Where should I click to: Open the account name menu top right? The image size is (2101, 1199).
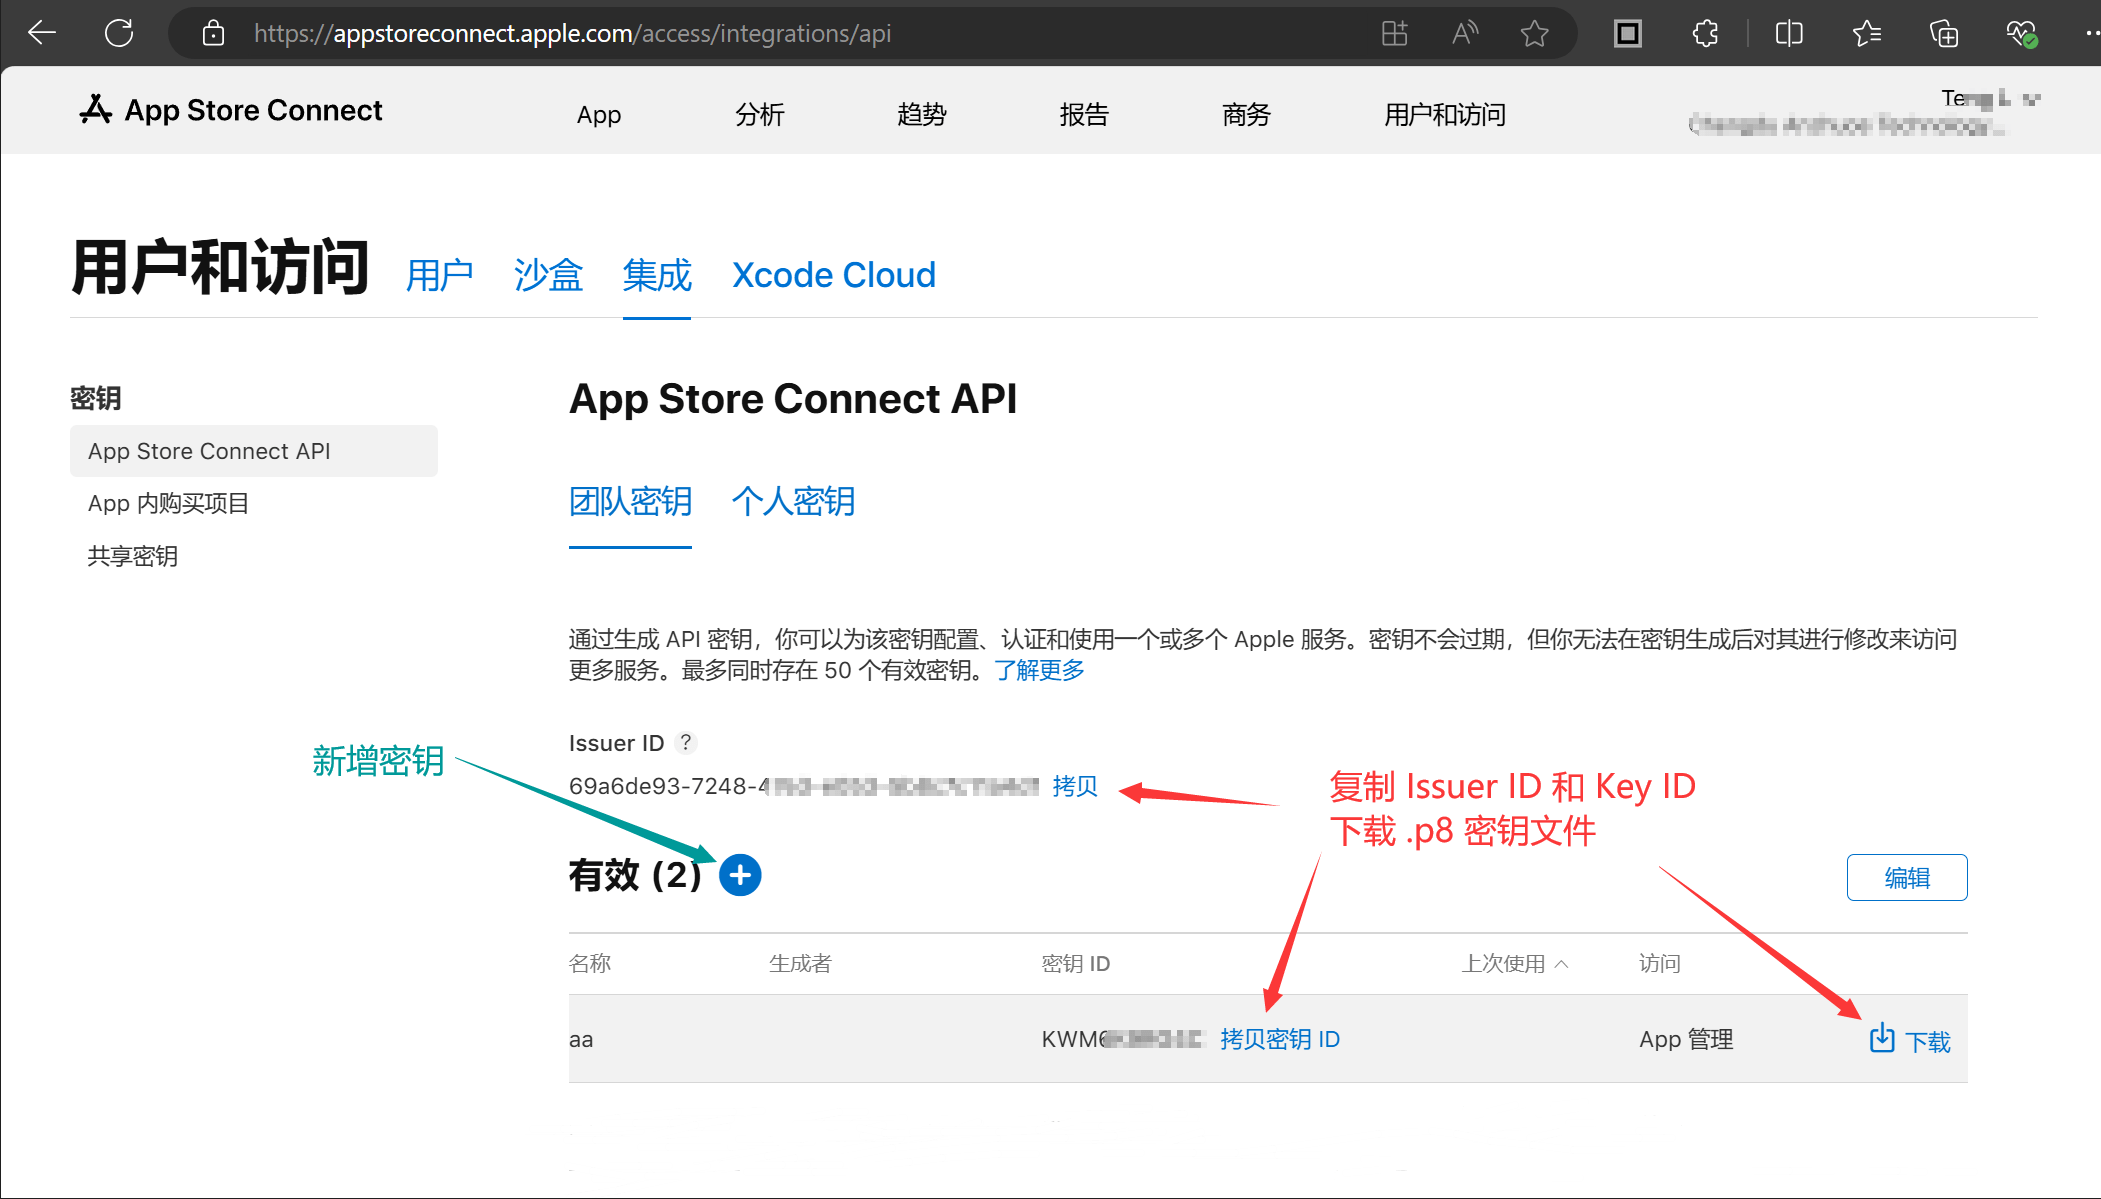[x=1988, y=99]
